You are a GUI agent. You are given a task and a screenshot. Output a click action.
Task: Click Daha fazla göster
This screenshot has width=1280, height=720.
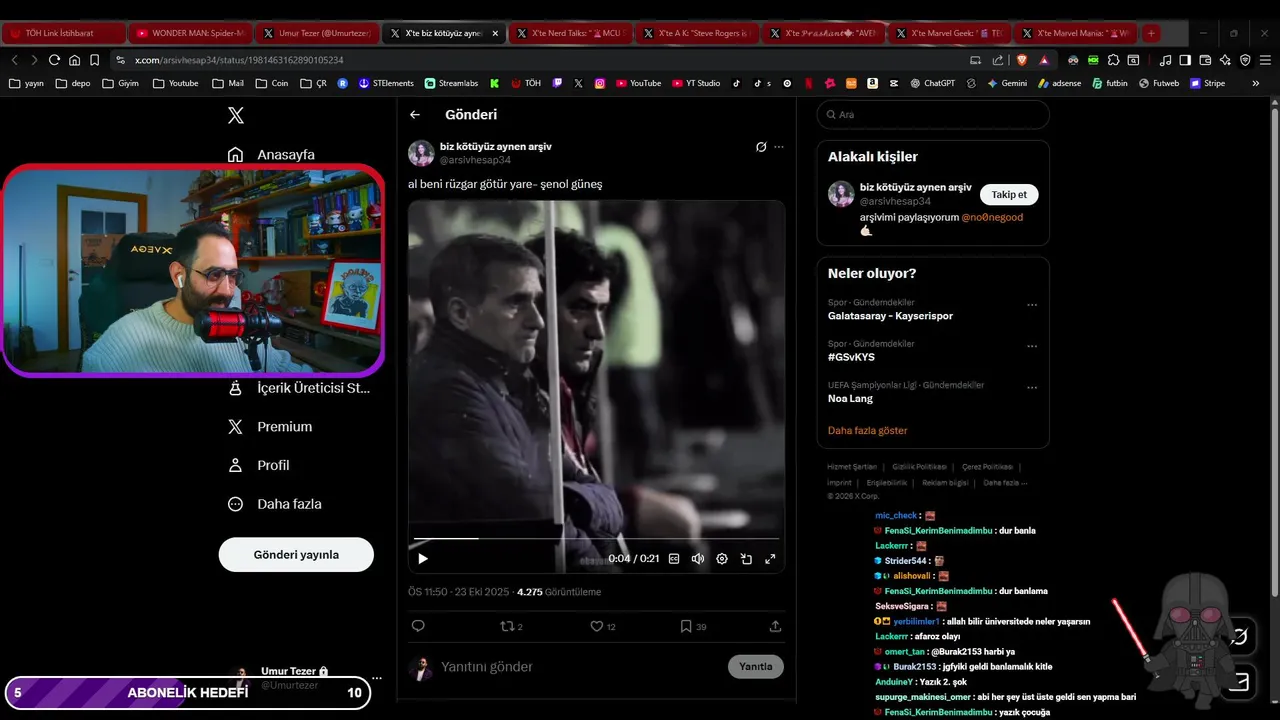pos(867,431)
